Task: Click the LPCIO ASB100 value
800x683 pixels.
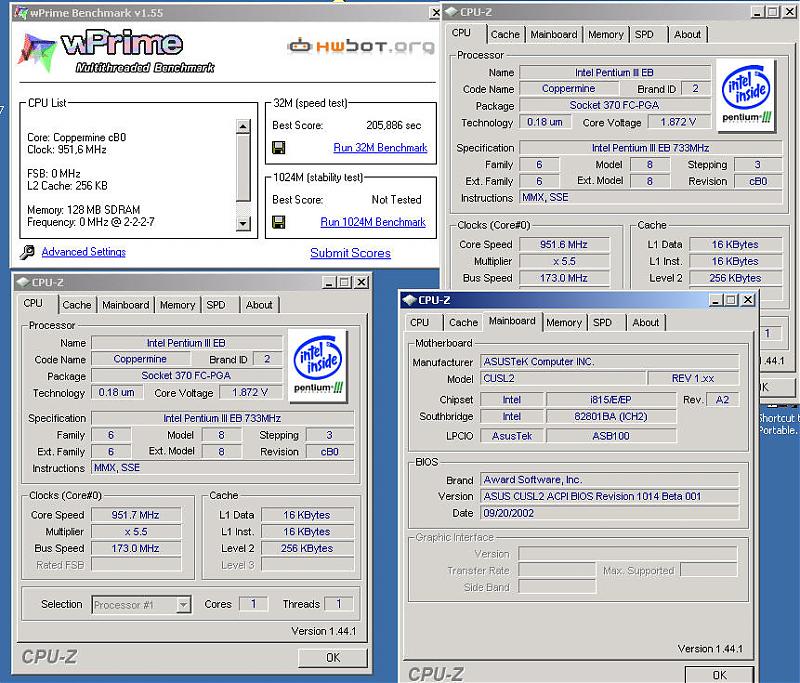Action: tap(611, 436)
